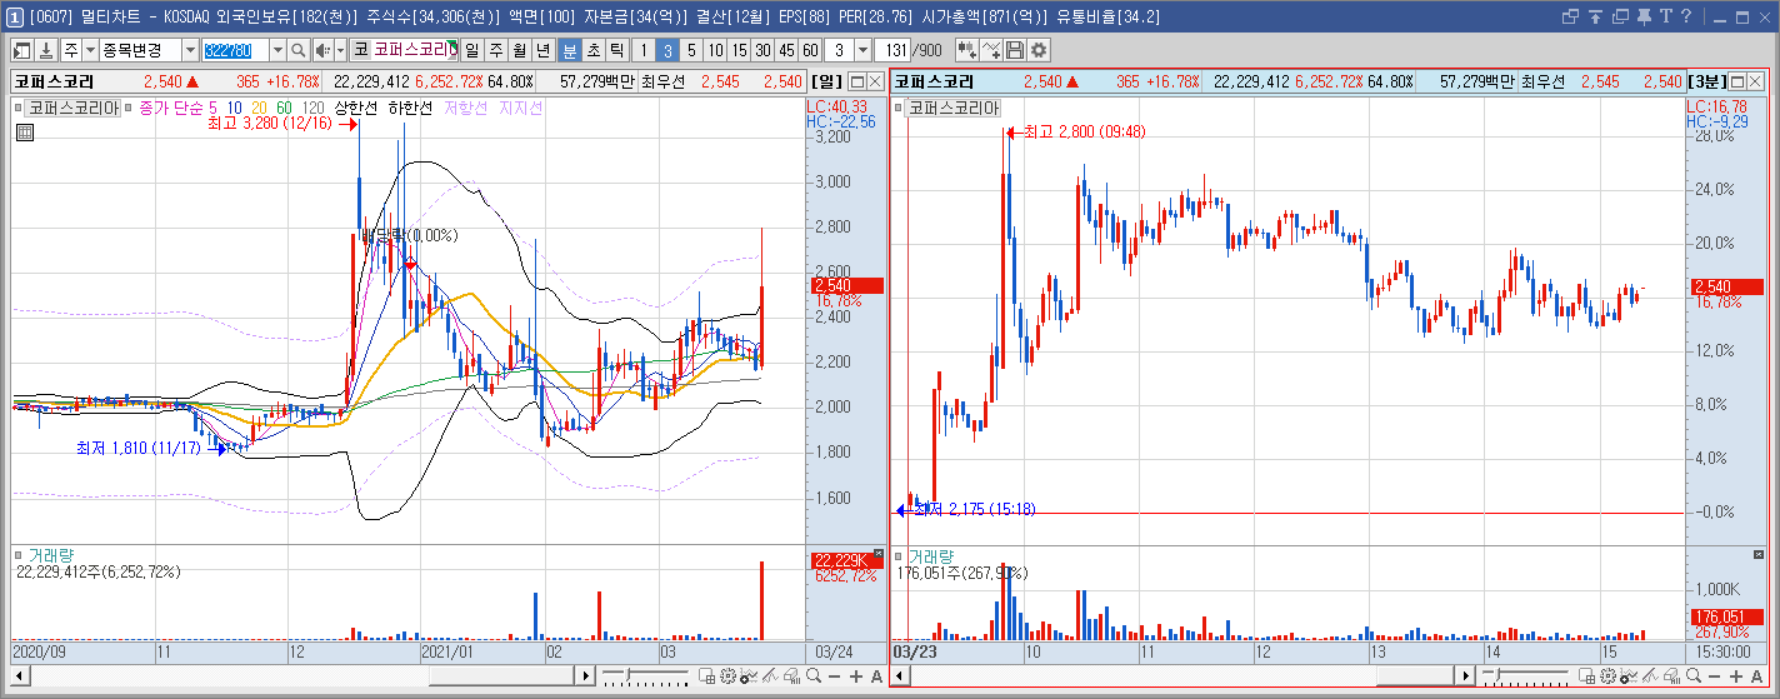Click the 상한선 legend label
The image size is (1780, 699).
(x=355, y=108)
